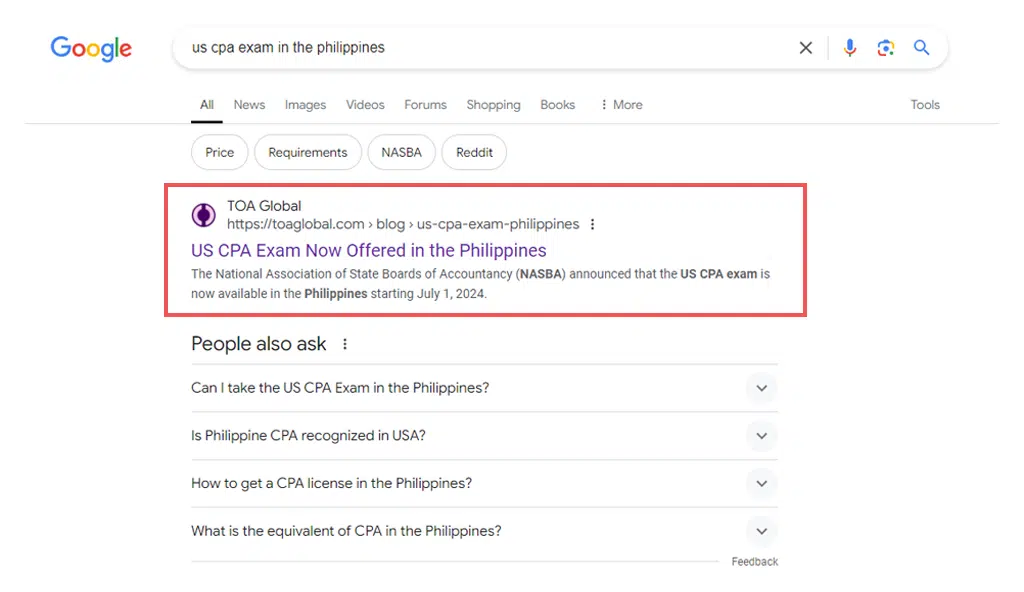Viewport: 1024px width, 592px height.
Task: Open Google Lens image search
Action: coord(886,47)
